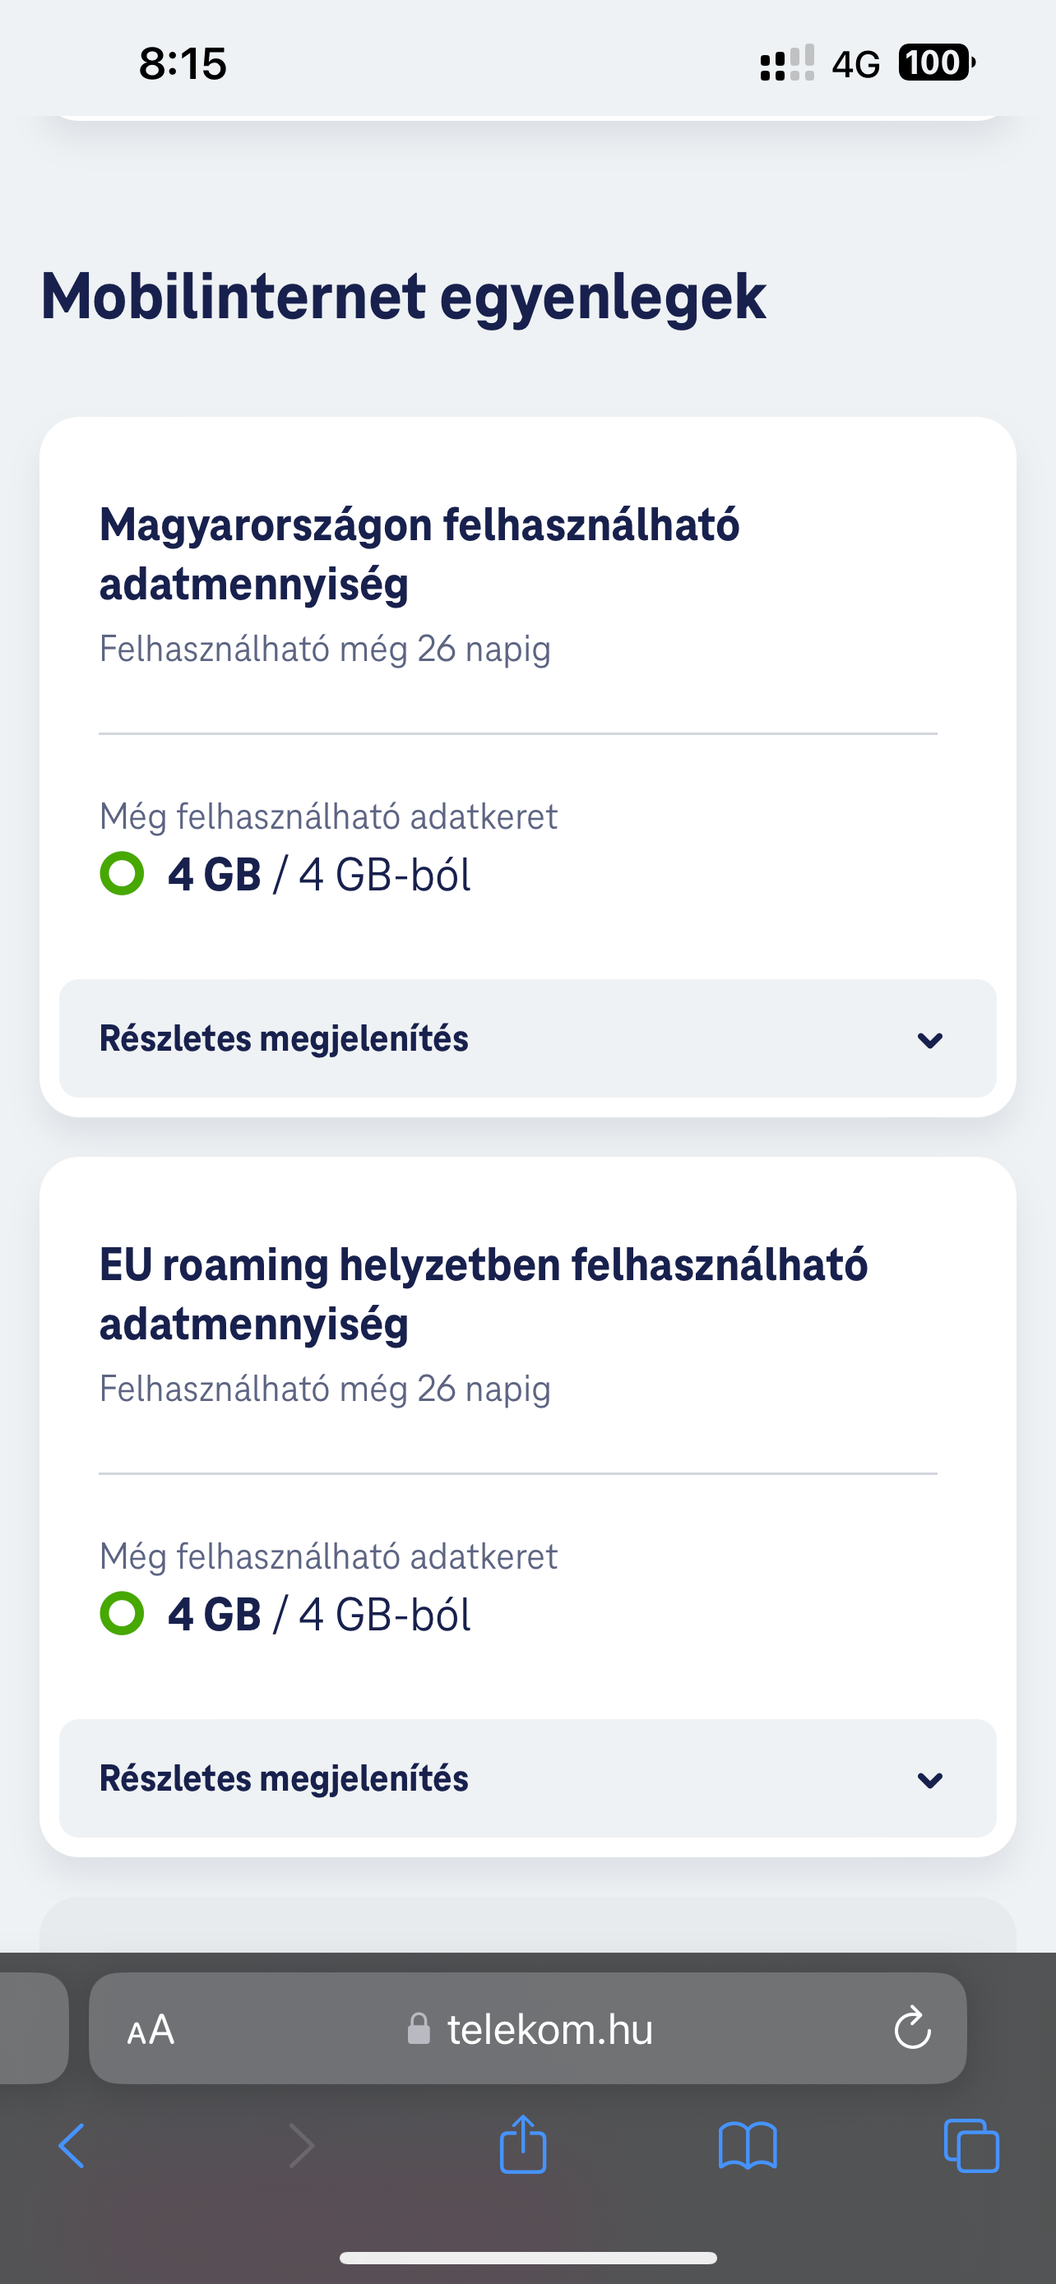Open the bookmarks book icon
The image size is (1056, 2284).
point(748,2146)
